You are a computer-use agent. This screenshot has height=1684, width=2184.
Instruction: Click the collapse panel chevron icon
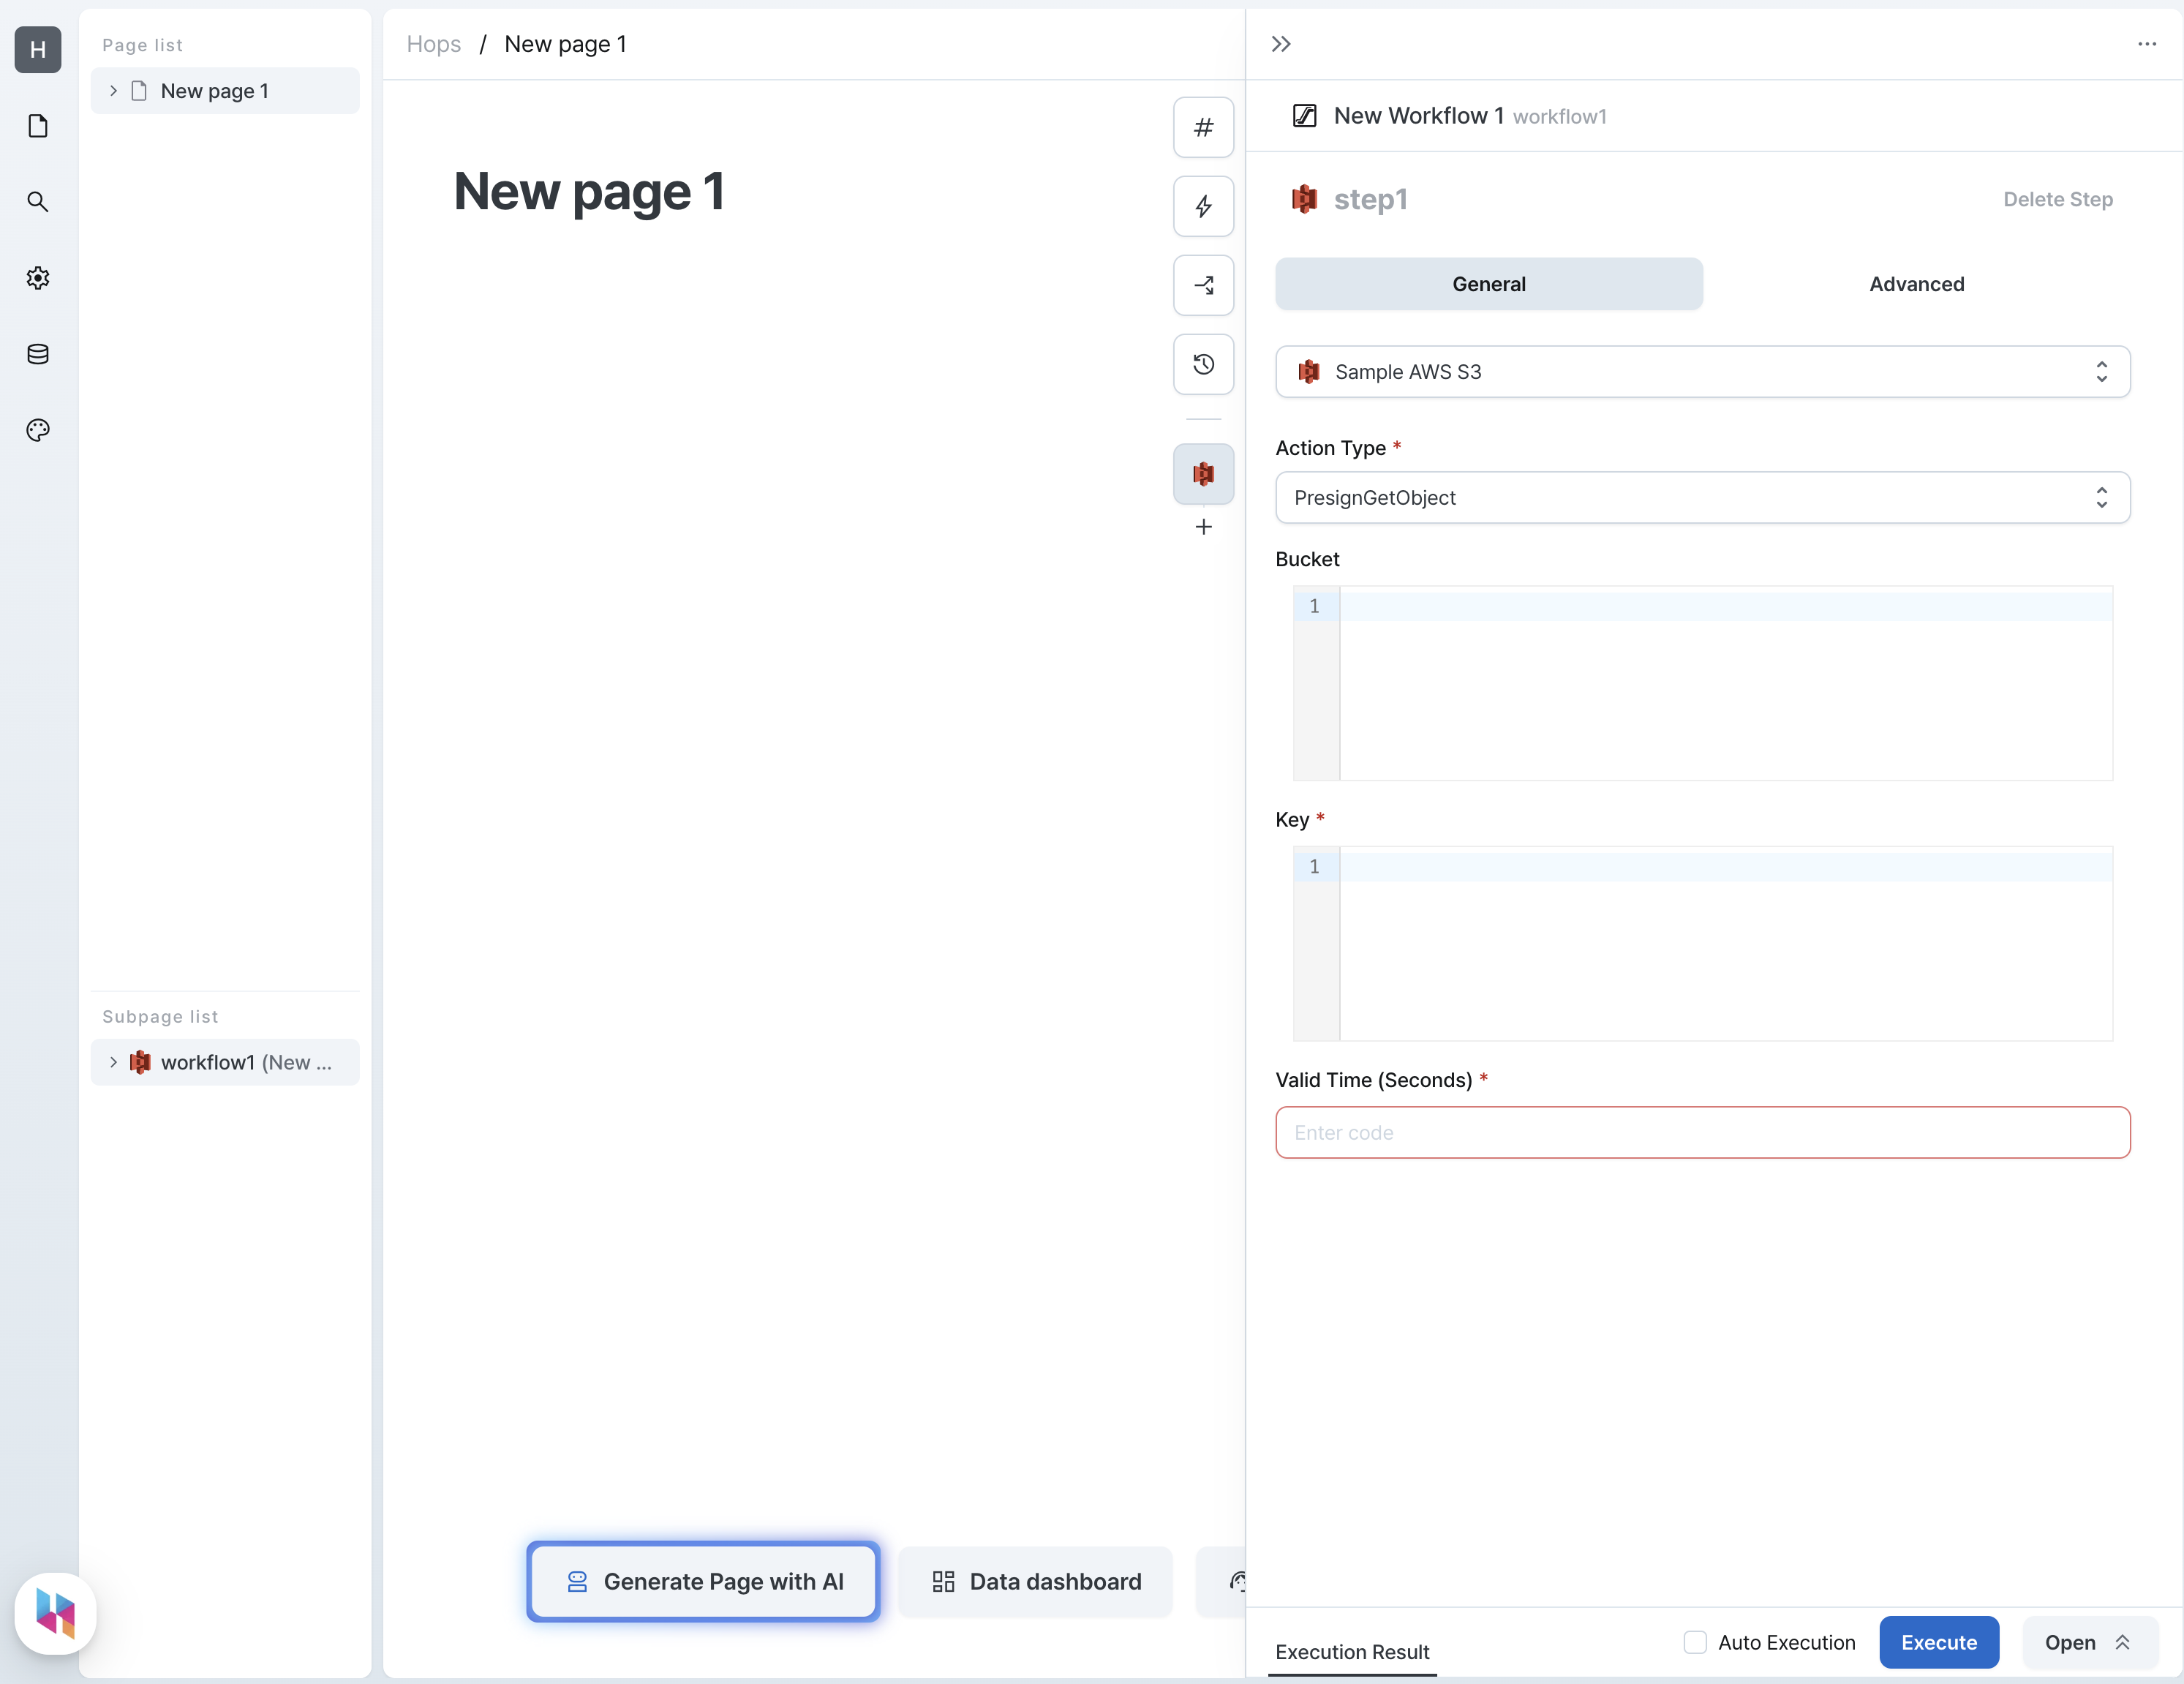coord(1280,44)
